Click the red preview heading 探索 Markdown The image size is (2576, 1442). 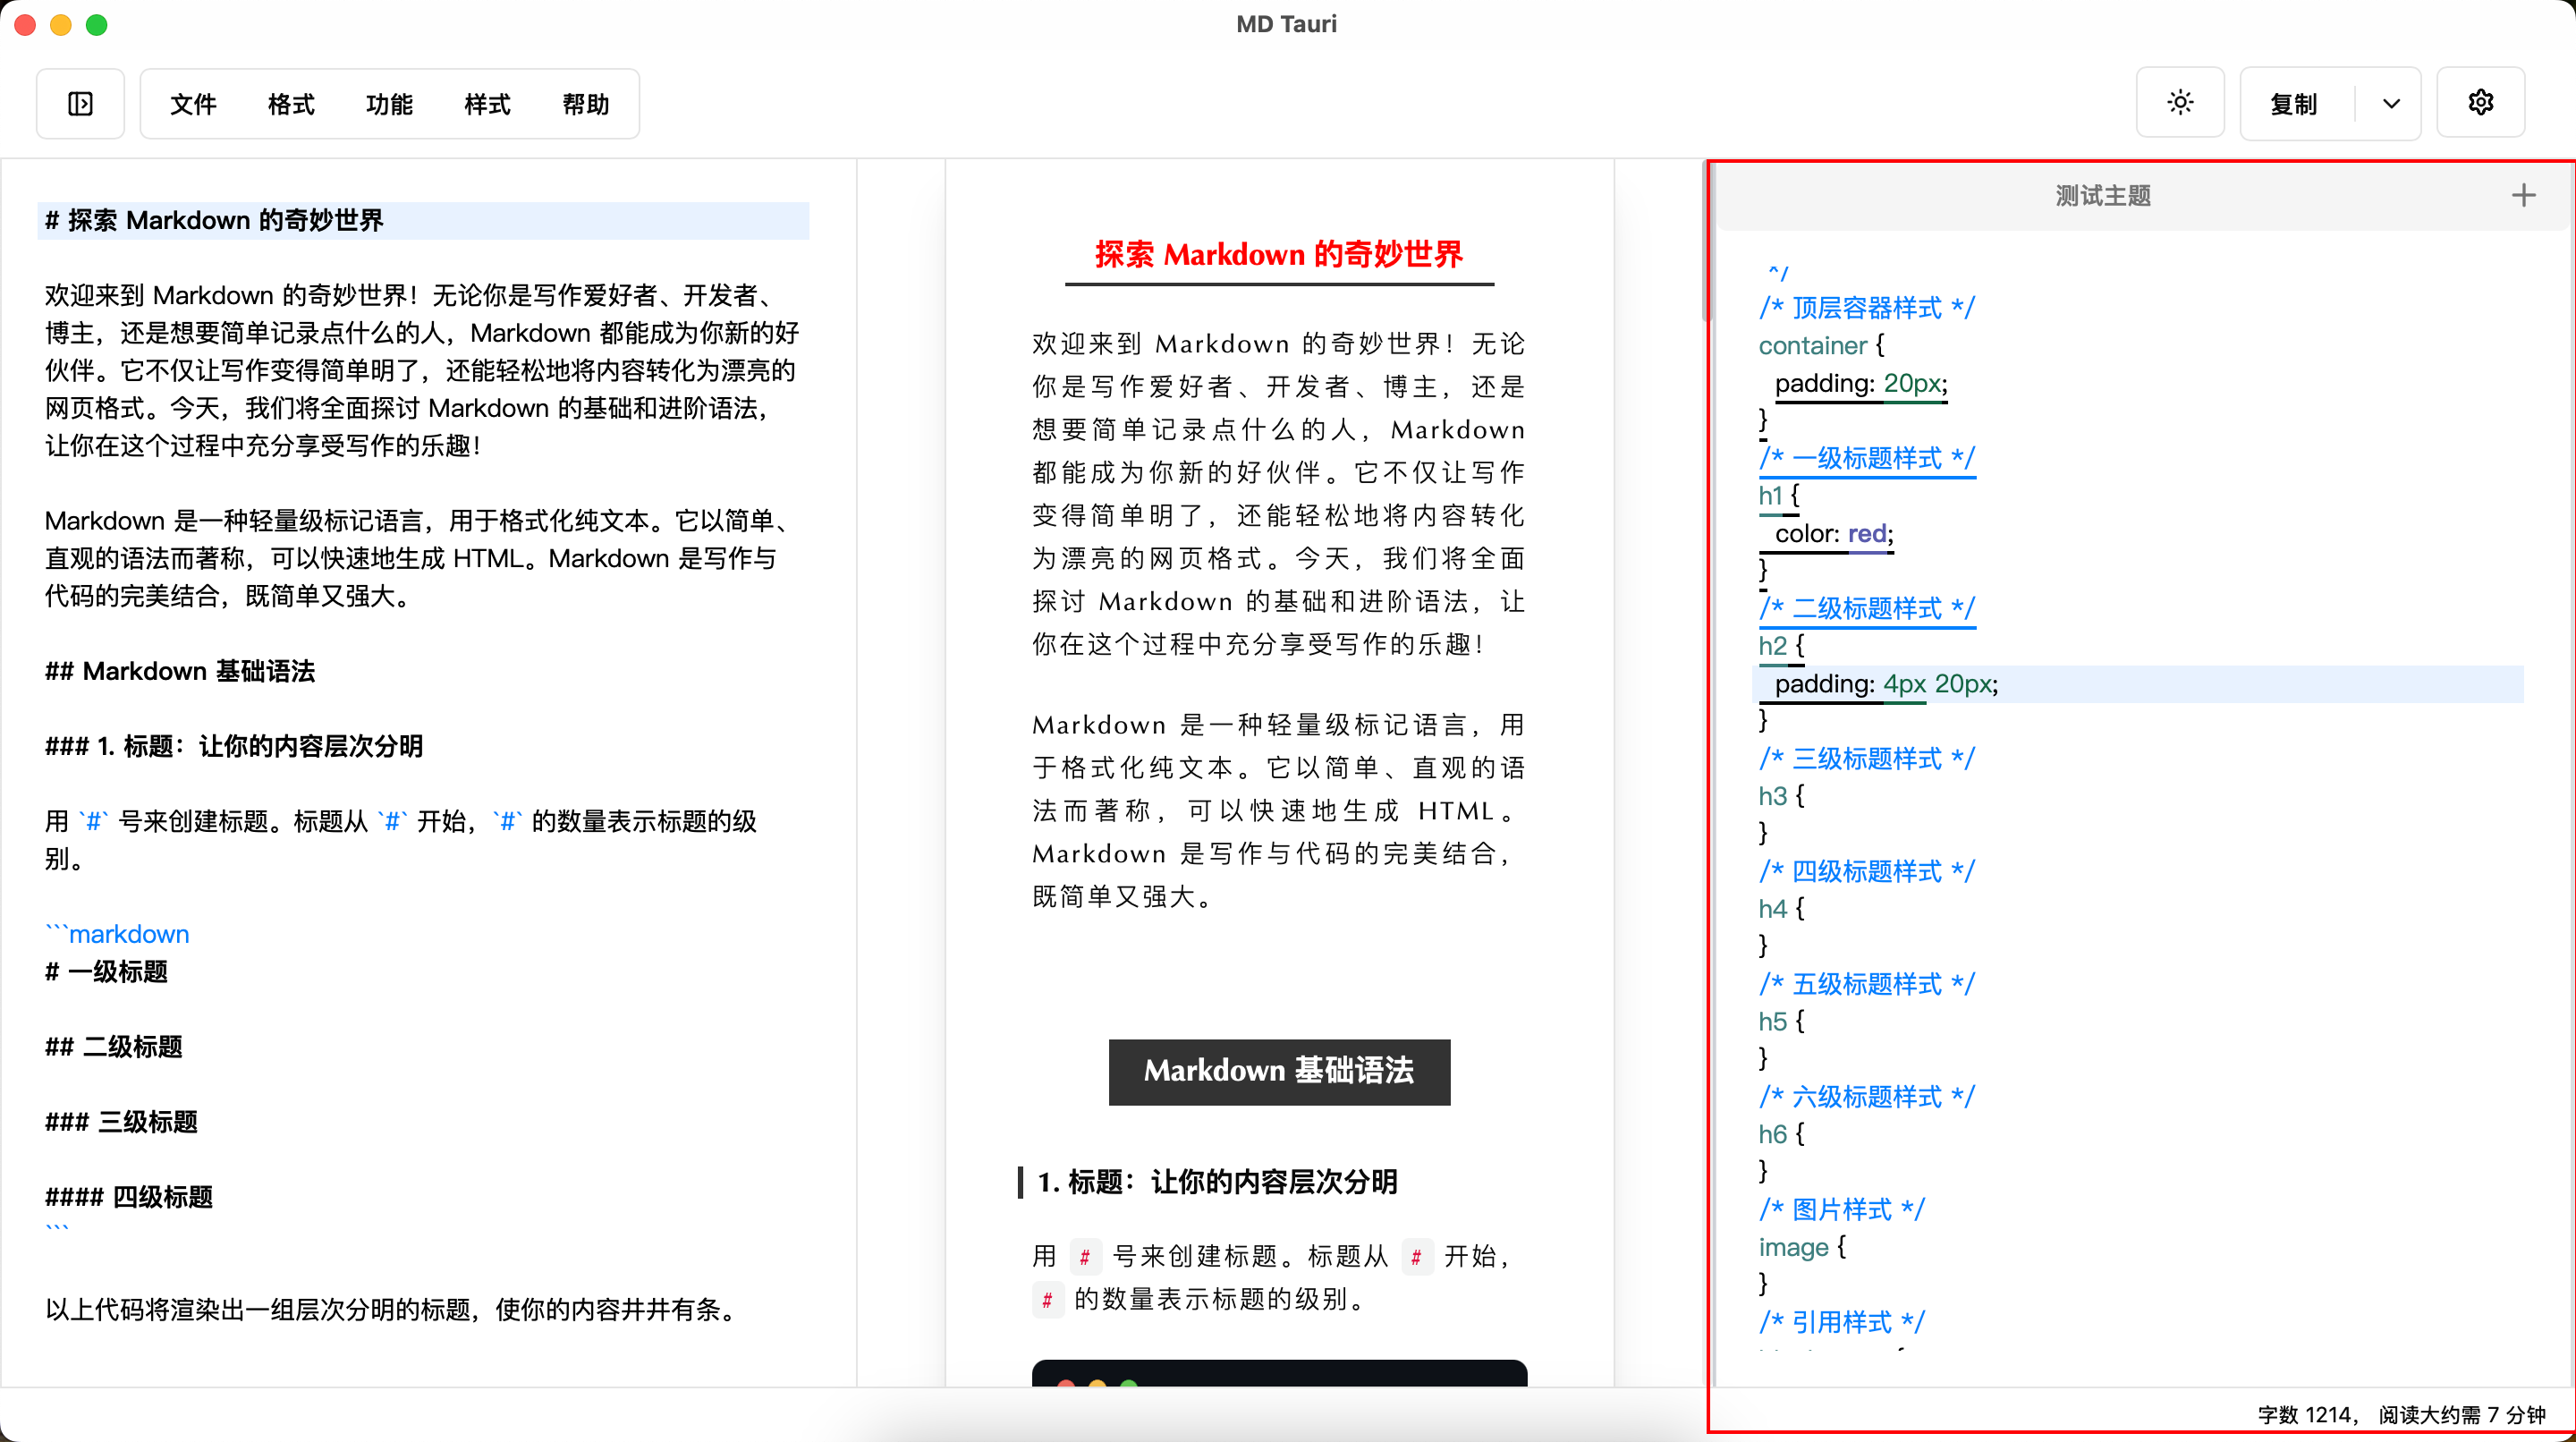[1278, 254]
